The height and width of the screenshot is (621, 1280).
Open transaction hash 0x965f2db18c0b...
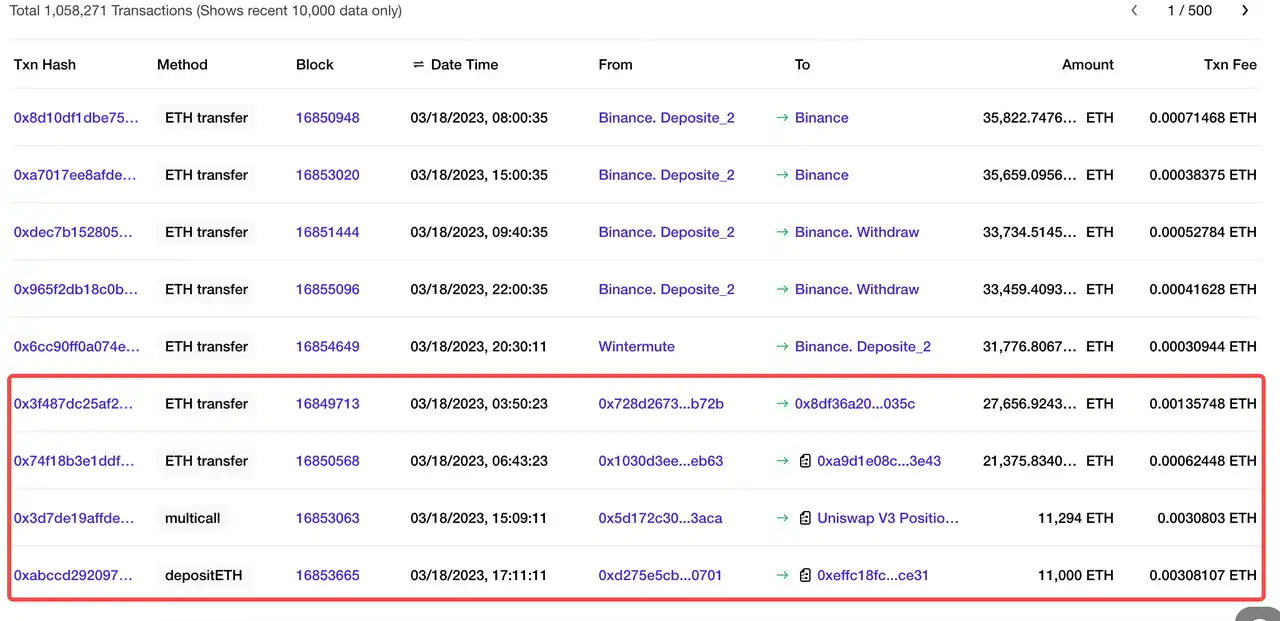[x=77, y=289]
